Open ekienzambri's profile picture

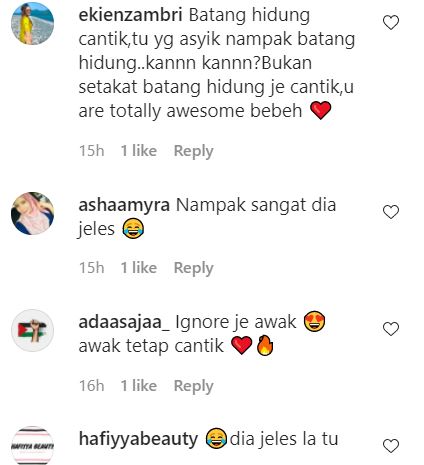[x=32, y=23]
